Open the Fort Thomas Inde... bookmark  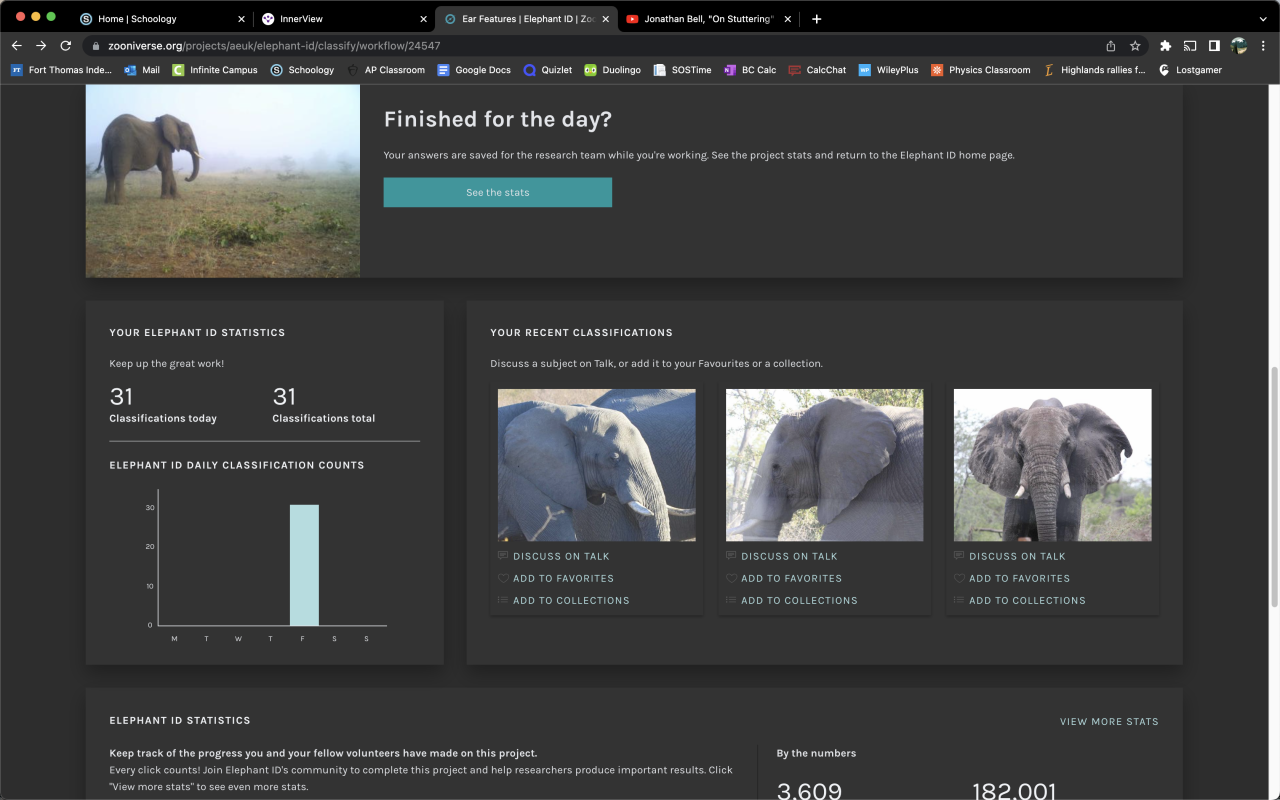point(61,70)
